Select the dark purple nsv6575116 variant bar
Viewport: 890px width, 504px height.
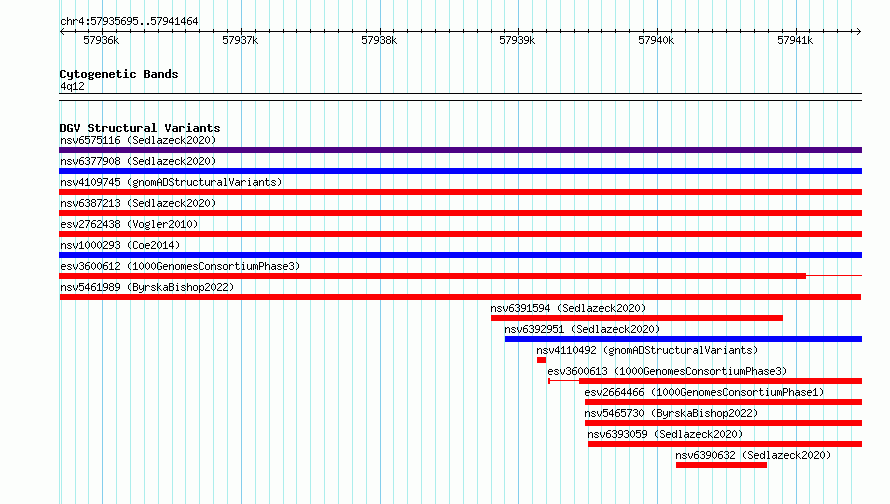(460, 150)
